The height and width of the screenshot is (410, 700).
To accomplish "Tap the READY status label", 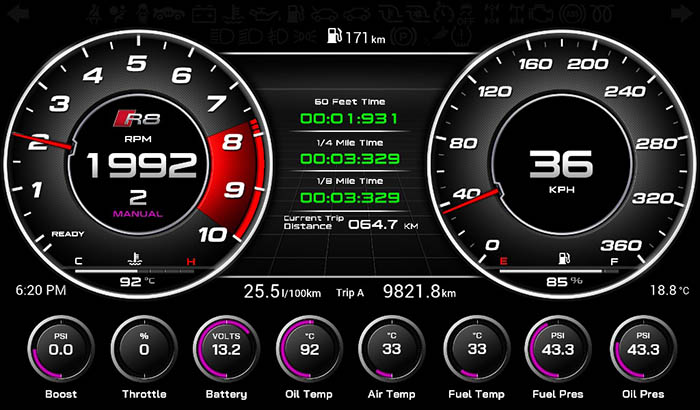I will point(68,234).
